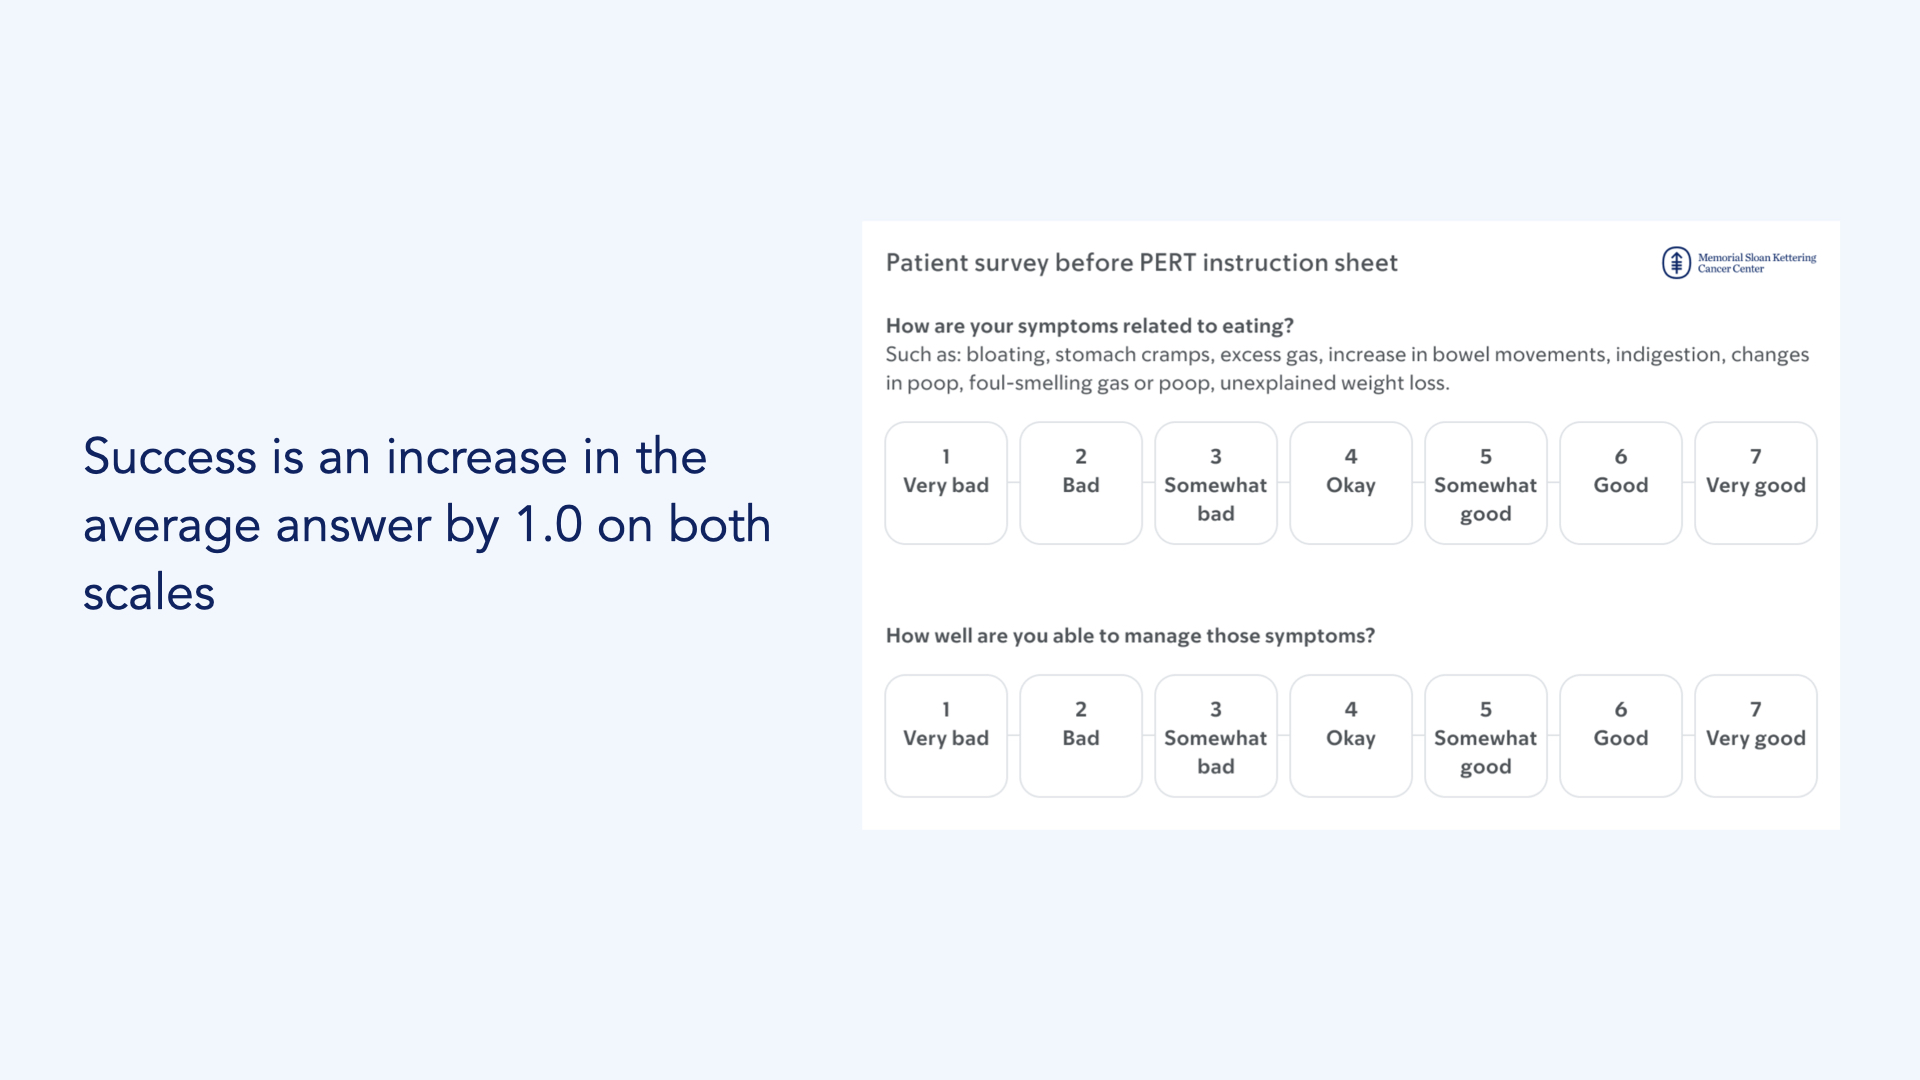This screenshot has width=1920, height=1080.
Task: Select '6 Good' for managing symptoms
Action: coord(1620,736)
